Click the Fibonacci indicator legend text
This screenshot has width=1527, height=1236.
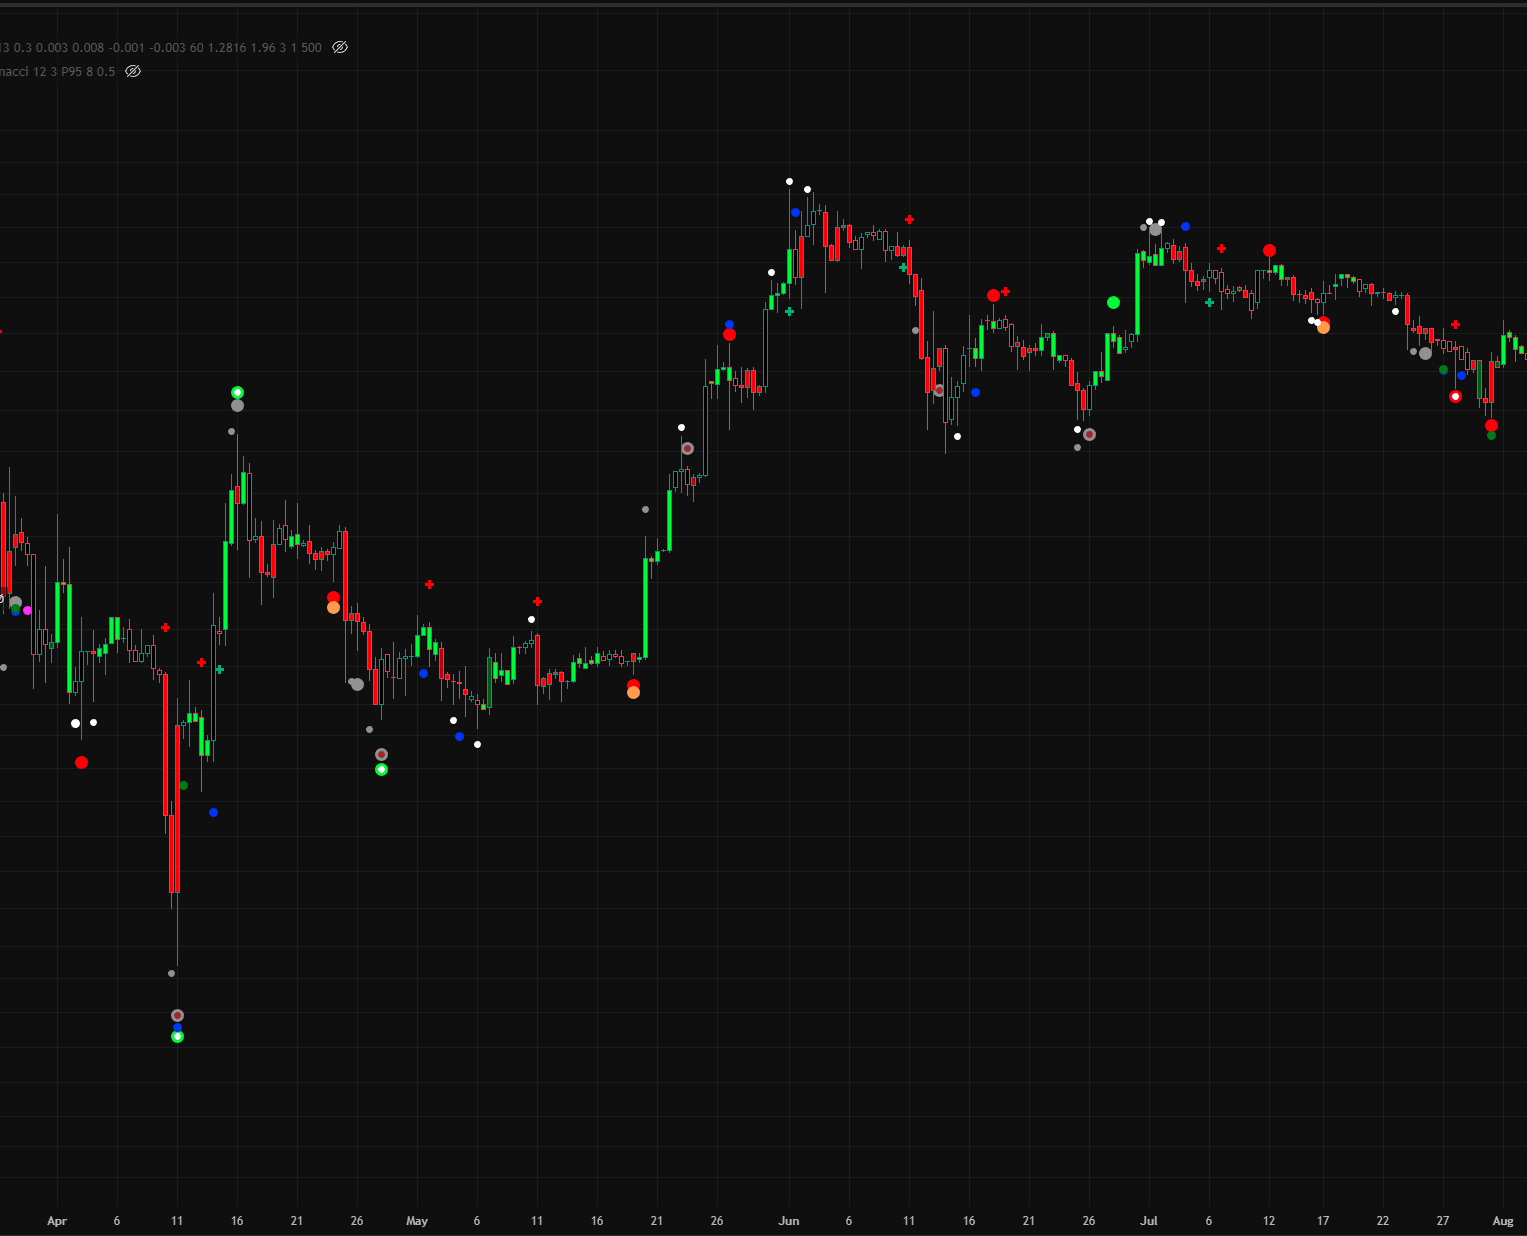point(57,71)
